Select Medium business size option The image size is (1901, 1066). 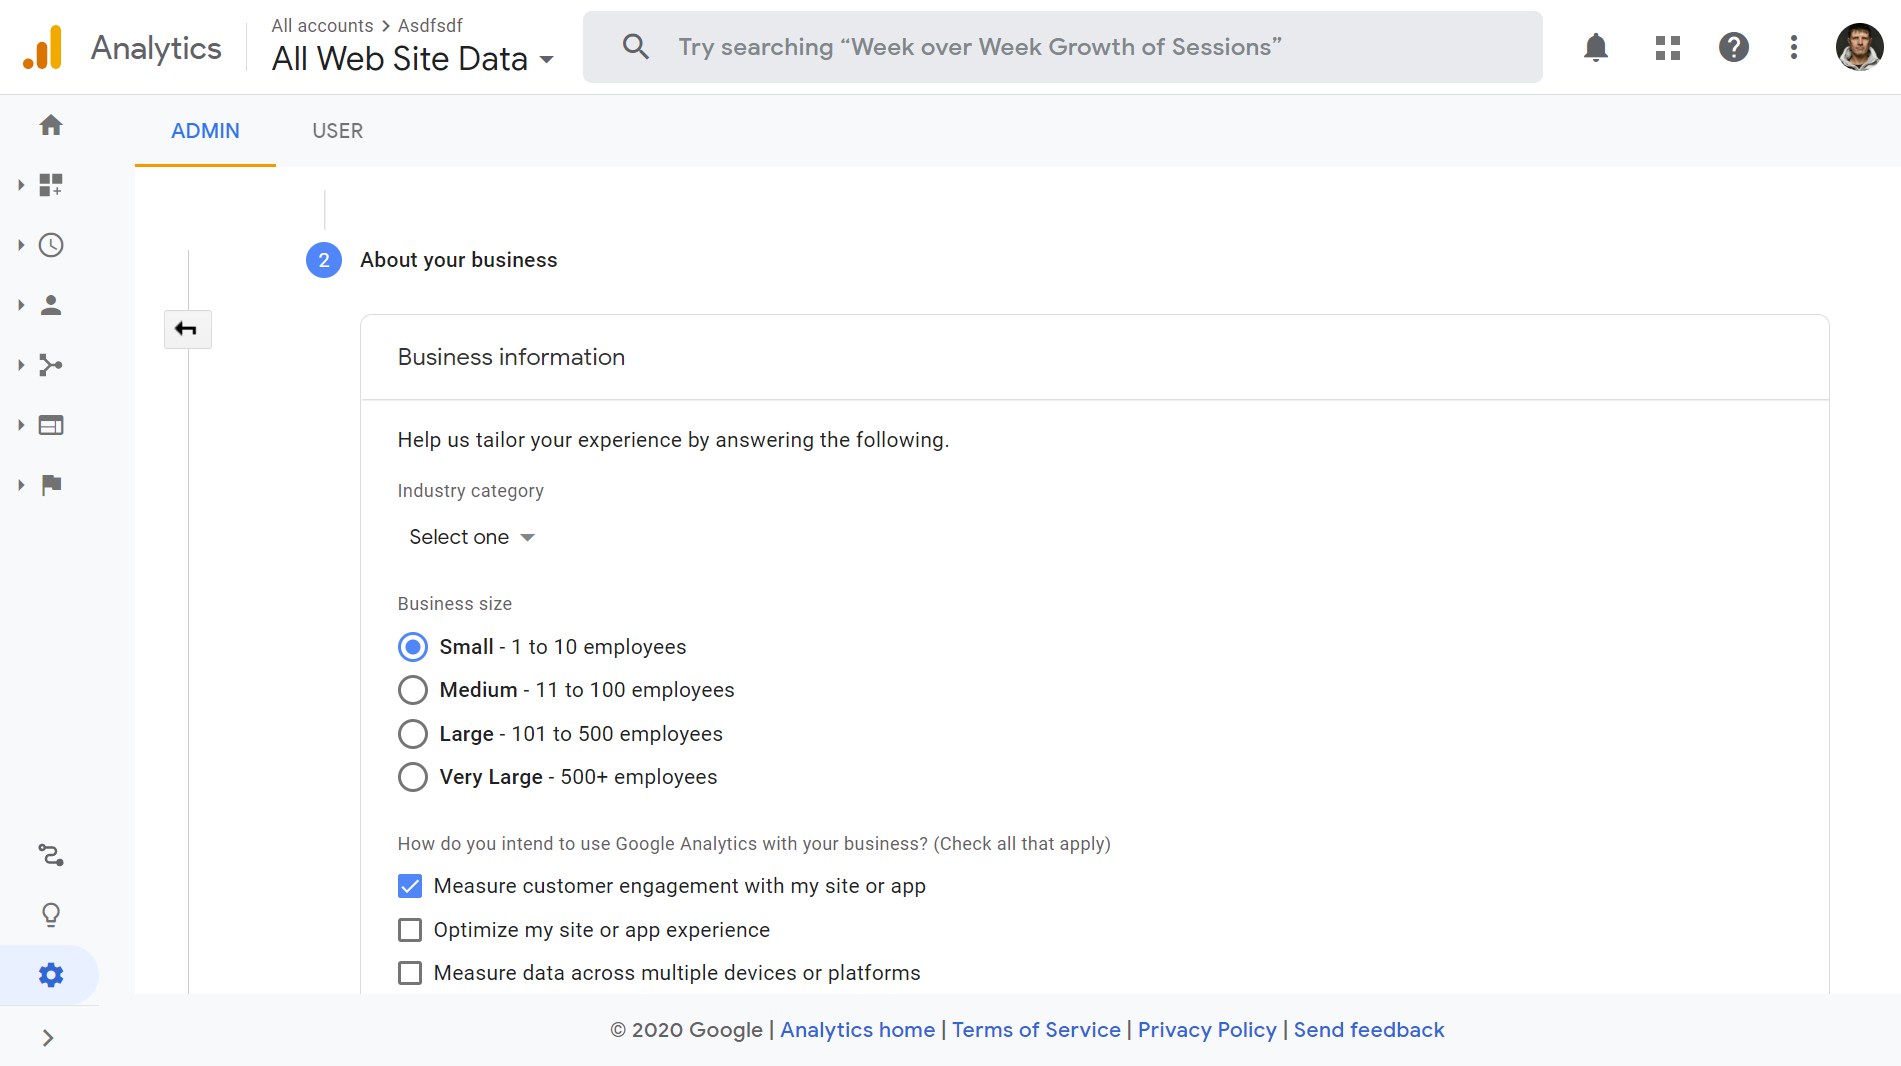[413, 690]
